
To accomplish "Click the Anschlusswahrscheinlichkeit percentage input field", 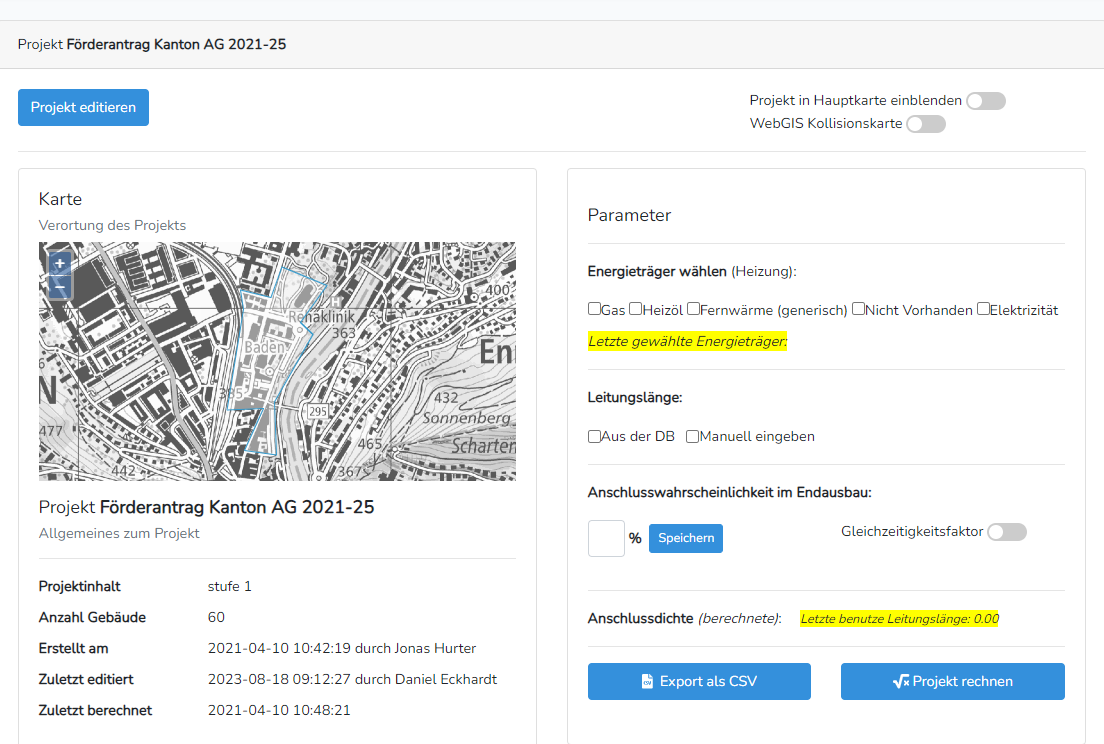I will tap(605, 538).
